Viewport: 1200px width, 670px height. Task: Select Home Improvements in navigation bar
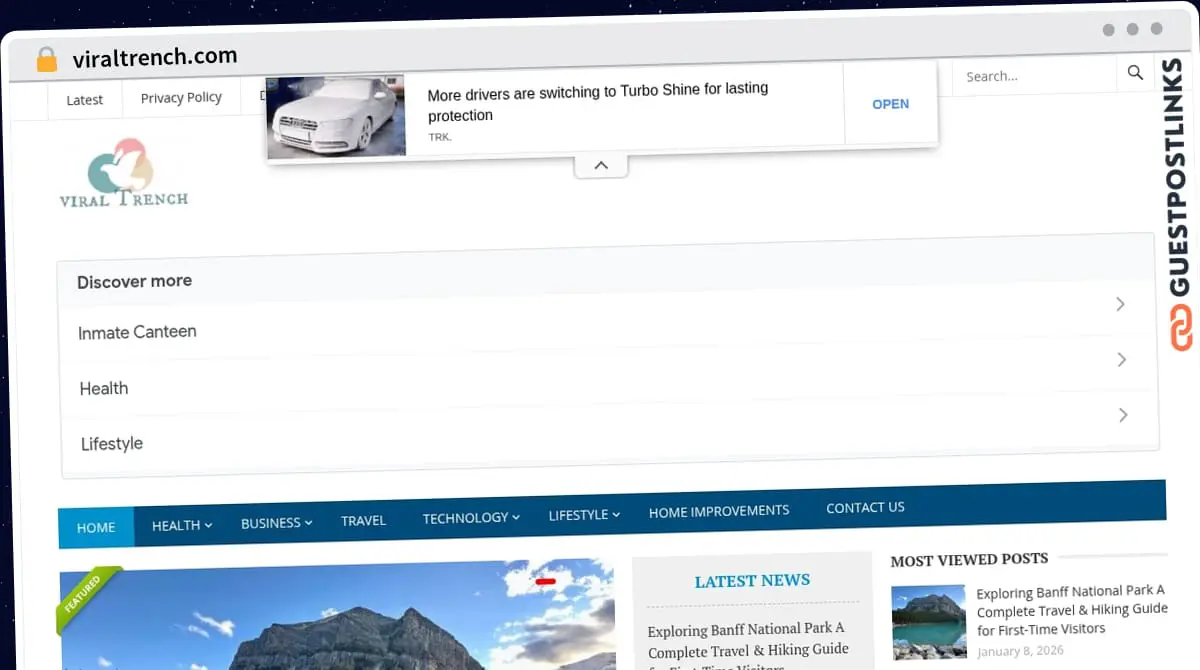718,511
